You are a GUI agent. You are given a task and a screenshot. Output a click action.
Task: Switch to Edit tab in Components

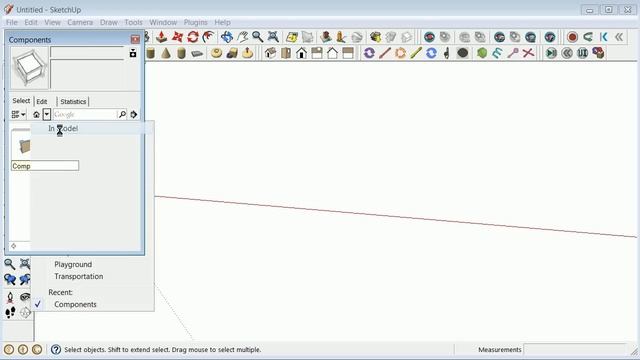point(42,102)
